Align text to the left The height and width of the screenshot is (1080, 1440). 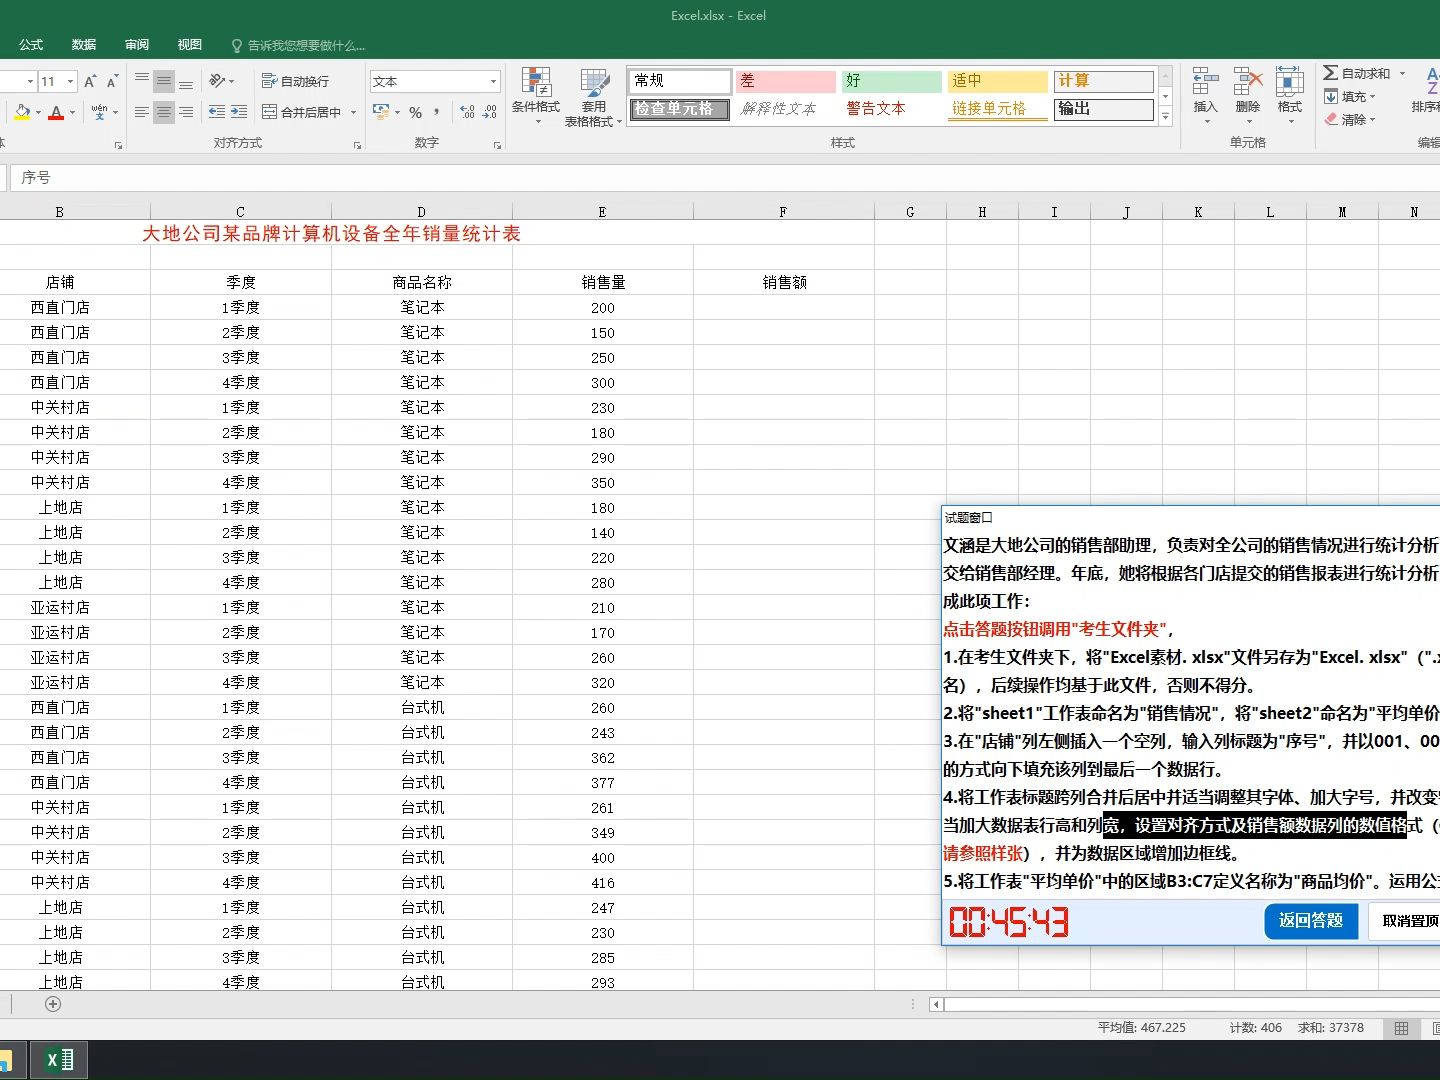click(x=142, y=112)
